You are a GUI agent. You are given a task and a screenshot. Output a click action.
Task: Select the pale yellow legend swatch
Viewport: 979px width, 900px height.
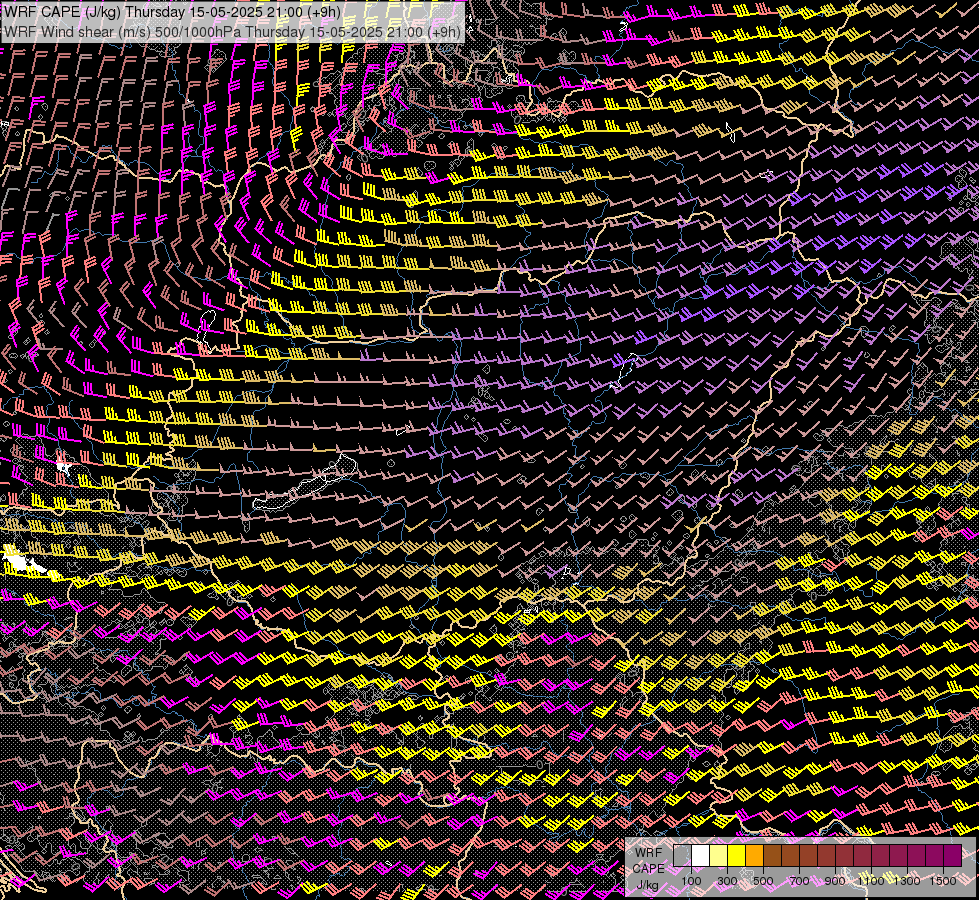pyautogui.click(x=719, y=856)
